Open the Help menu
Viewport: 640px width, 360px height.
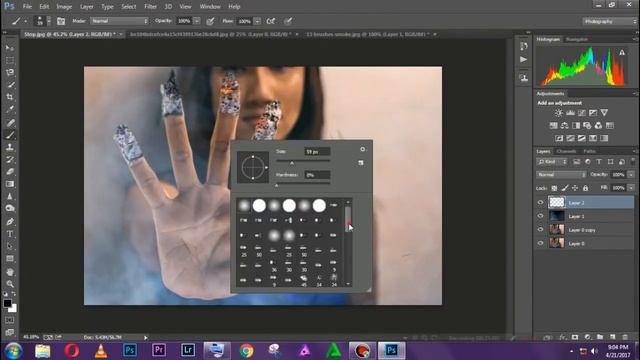coord(234,7)
